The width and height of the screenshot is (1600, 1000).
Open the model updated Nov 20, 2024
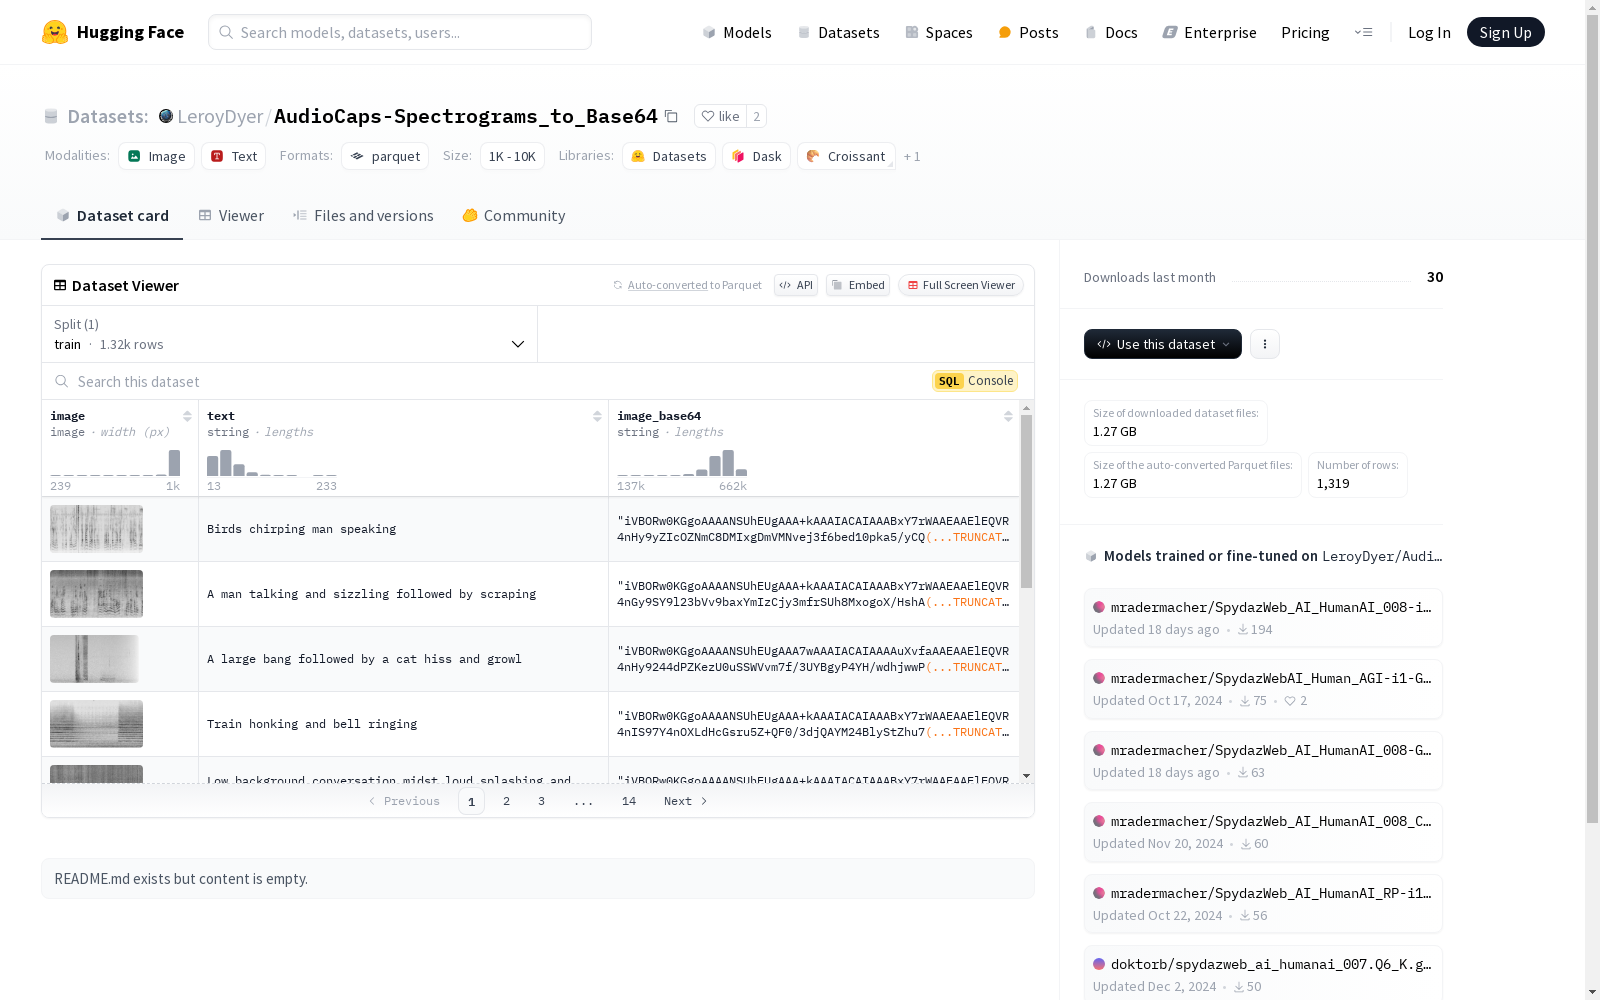[1263, 832]
